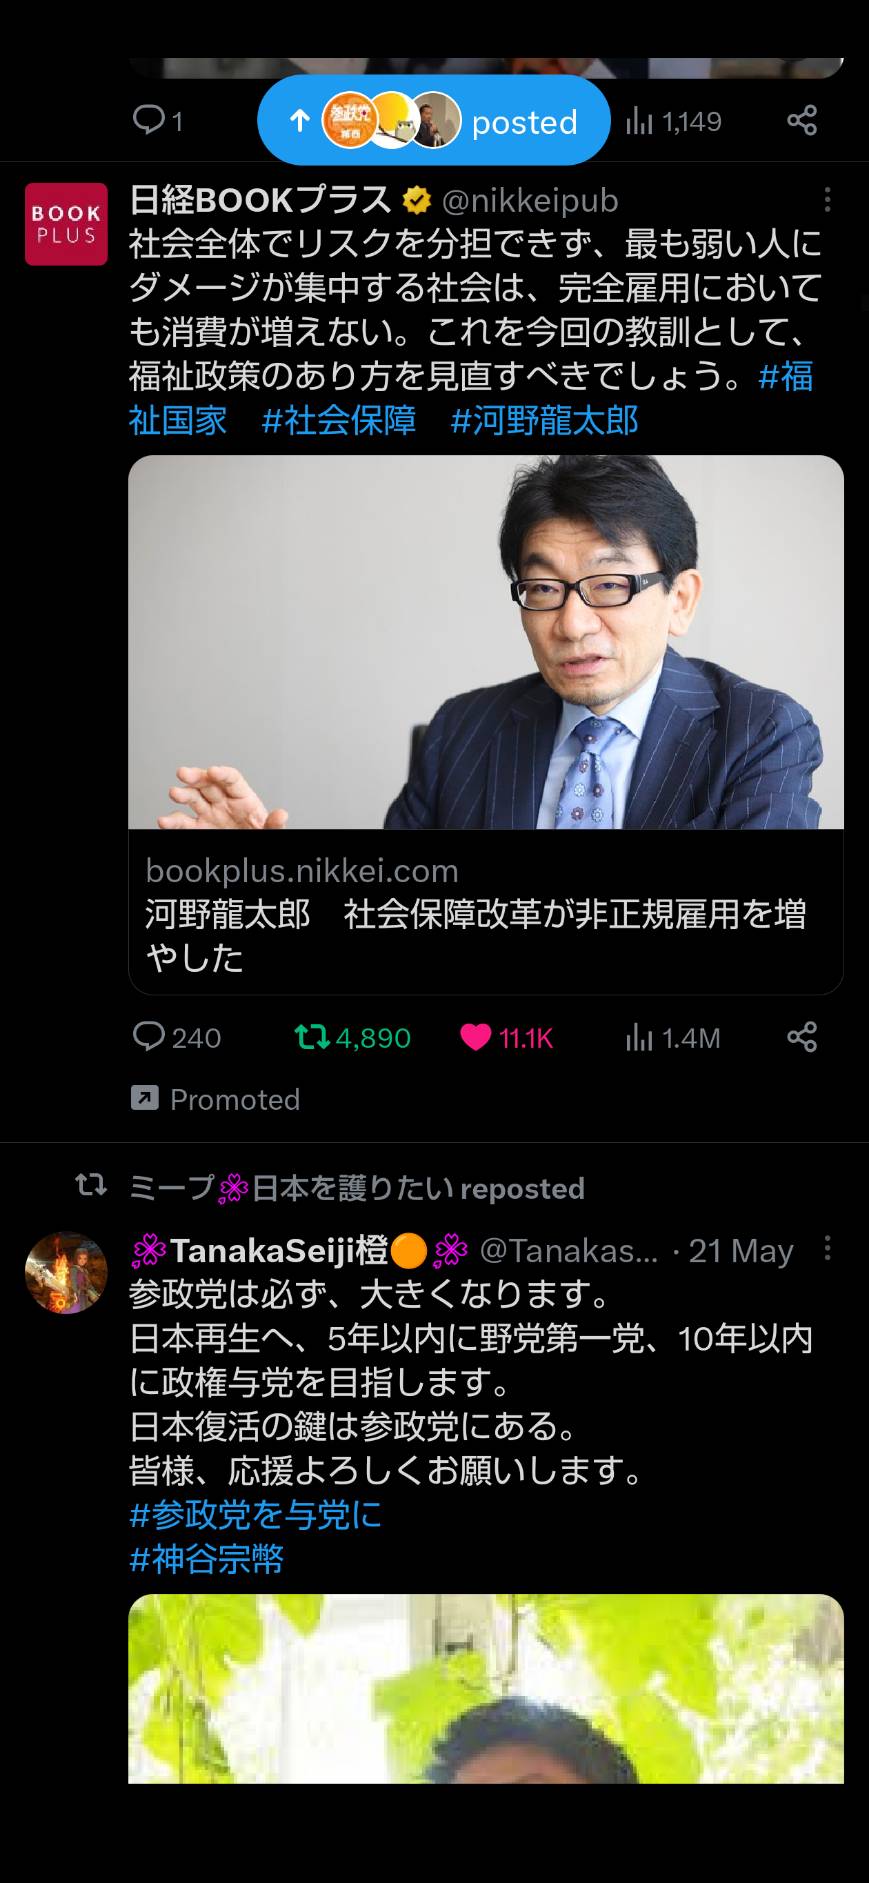Open replies on the Nikkei BOOK Plus post
This screenshot has width=869, height=1883.
176,1038
